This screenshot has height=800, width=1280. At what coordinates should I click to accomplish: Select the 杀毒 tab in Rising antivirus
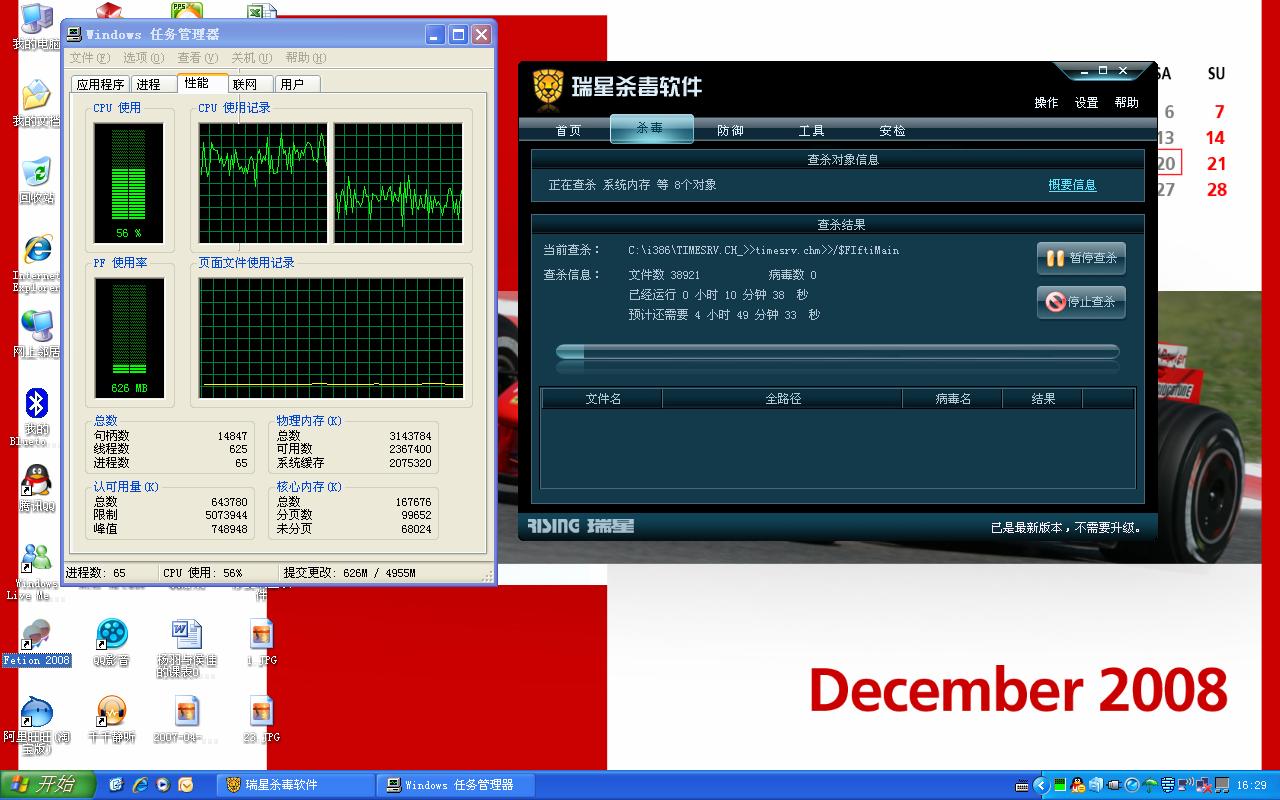click(650, 129)
